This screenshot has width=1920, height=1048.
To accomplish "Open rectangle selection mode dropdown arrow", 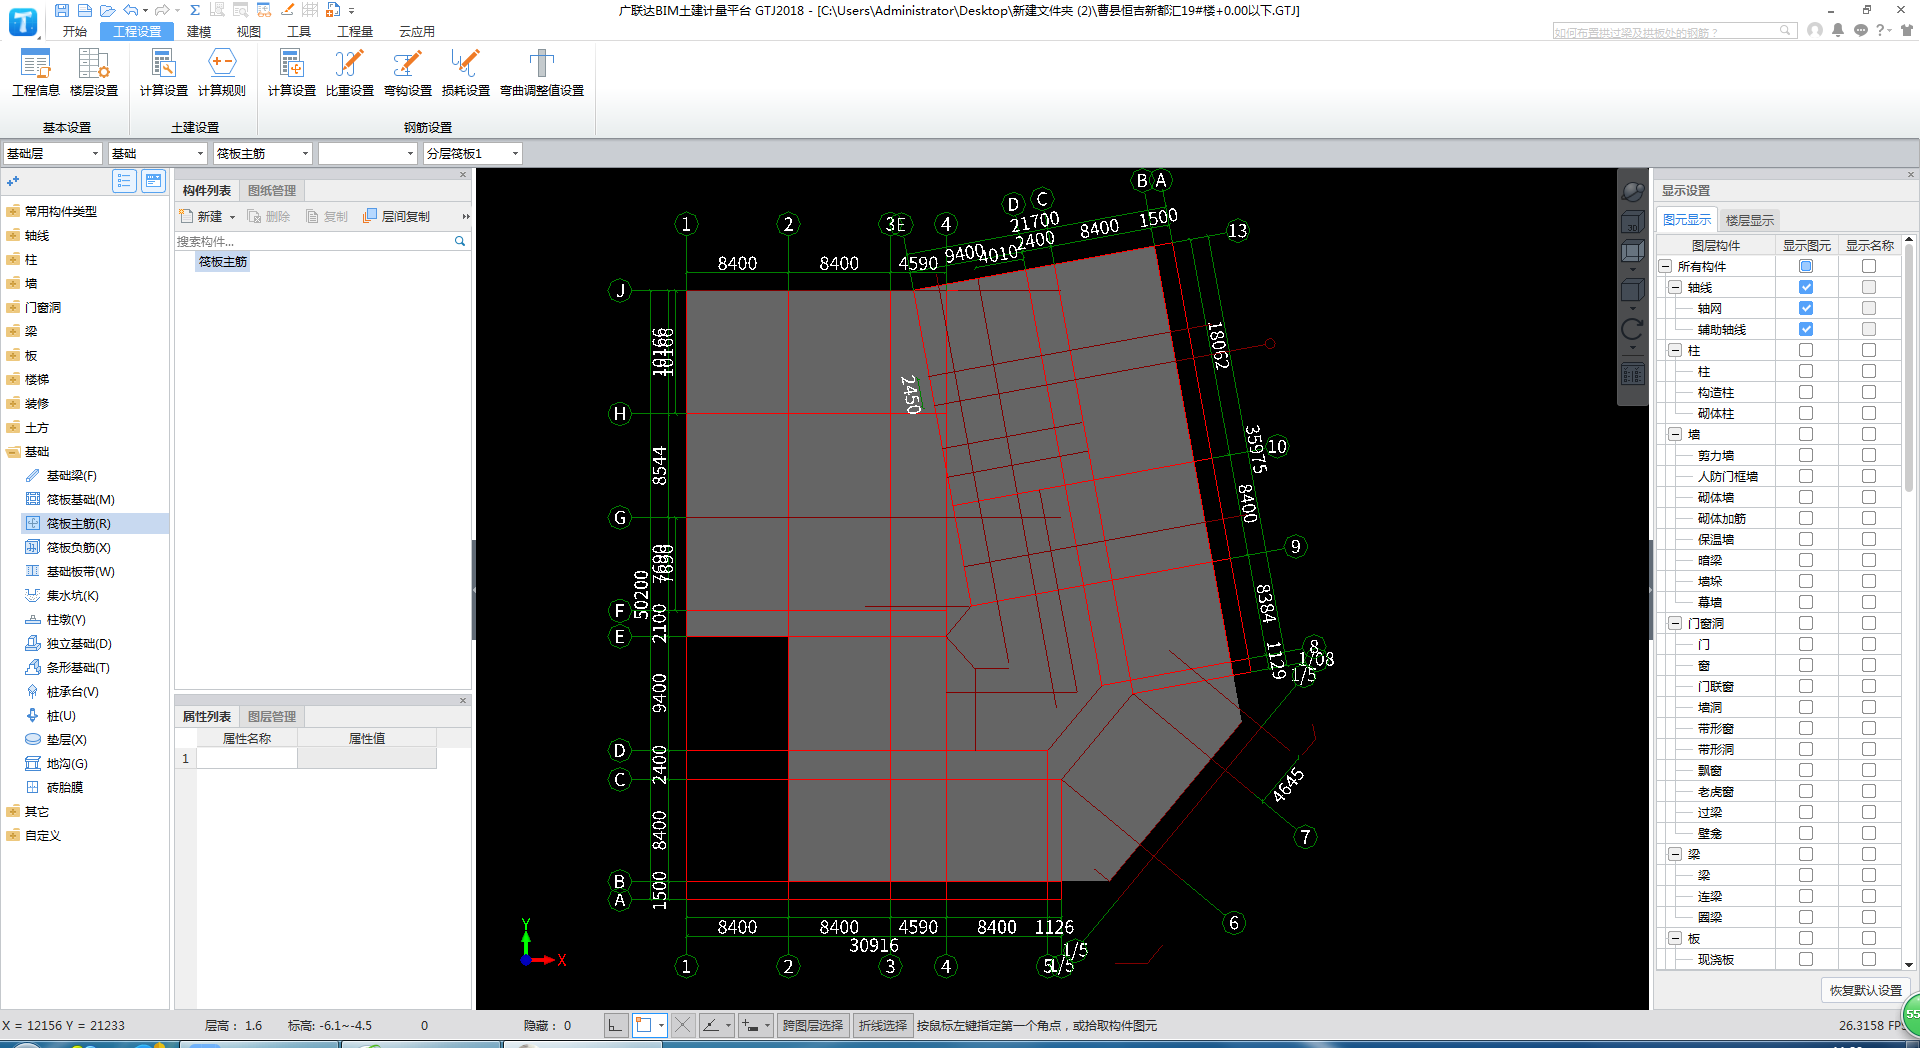I will tap(661, 1025).
